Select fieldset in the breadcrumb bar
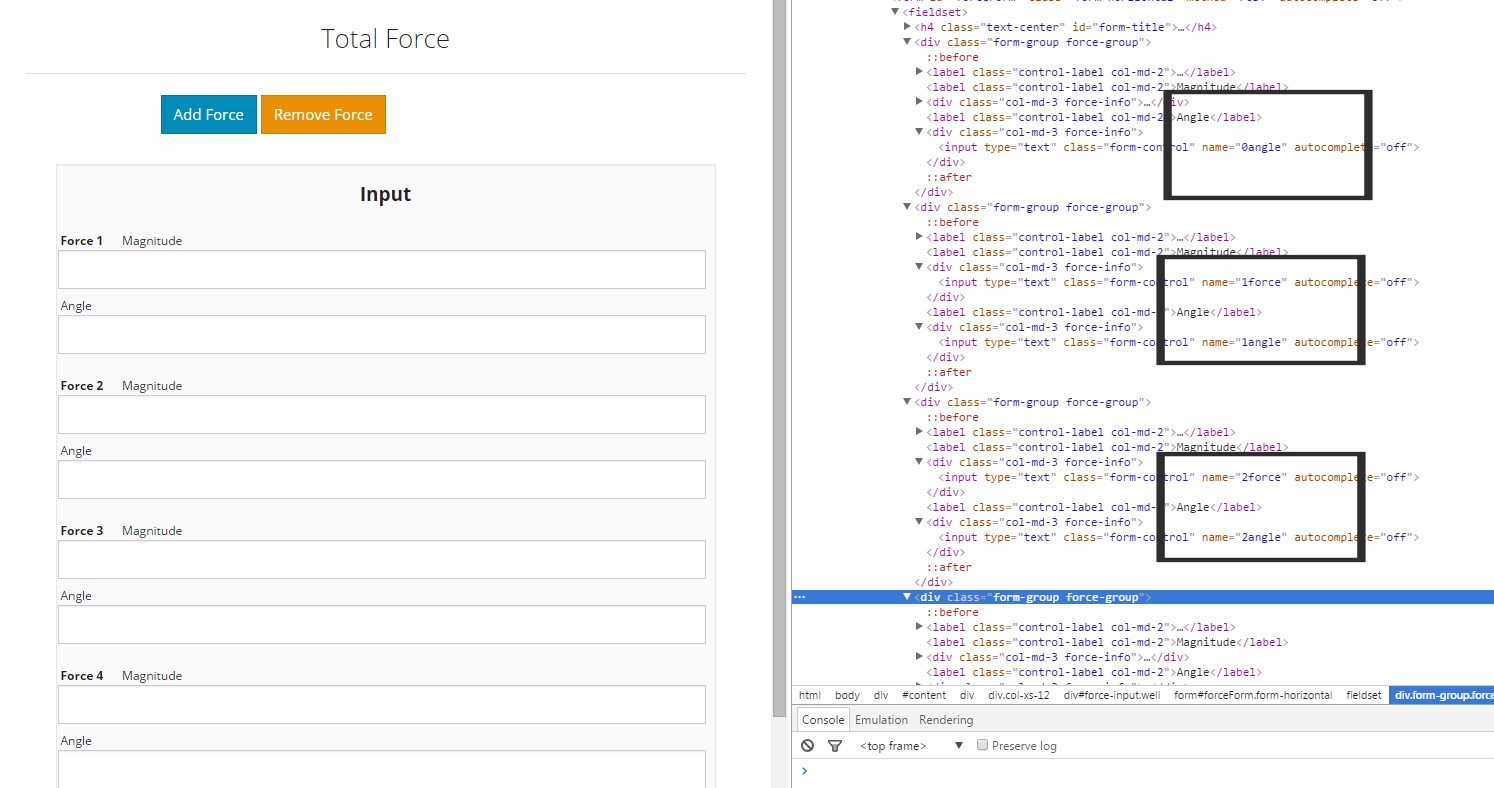This screenshot has width=1494, height=788. 1364,695
